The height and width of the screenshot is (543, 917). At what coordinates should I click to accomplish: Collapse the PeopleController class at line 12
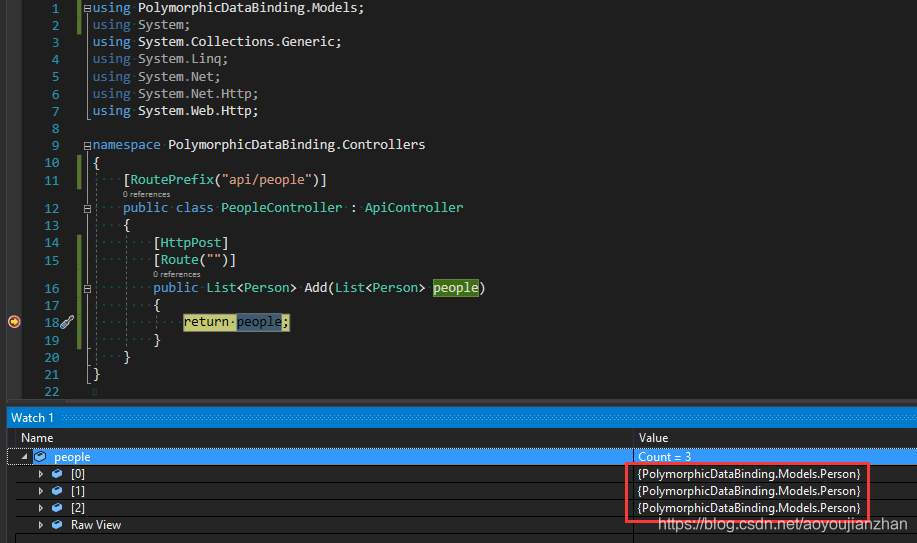click(87, 208)
